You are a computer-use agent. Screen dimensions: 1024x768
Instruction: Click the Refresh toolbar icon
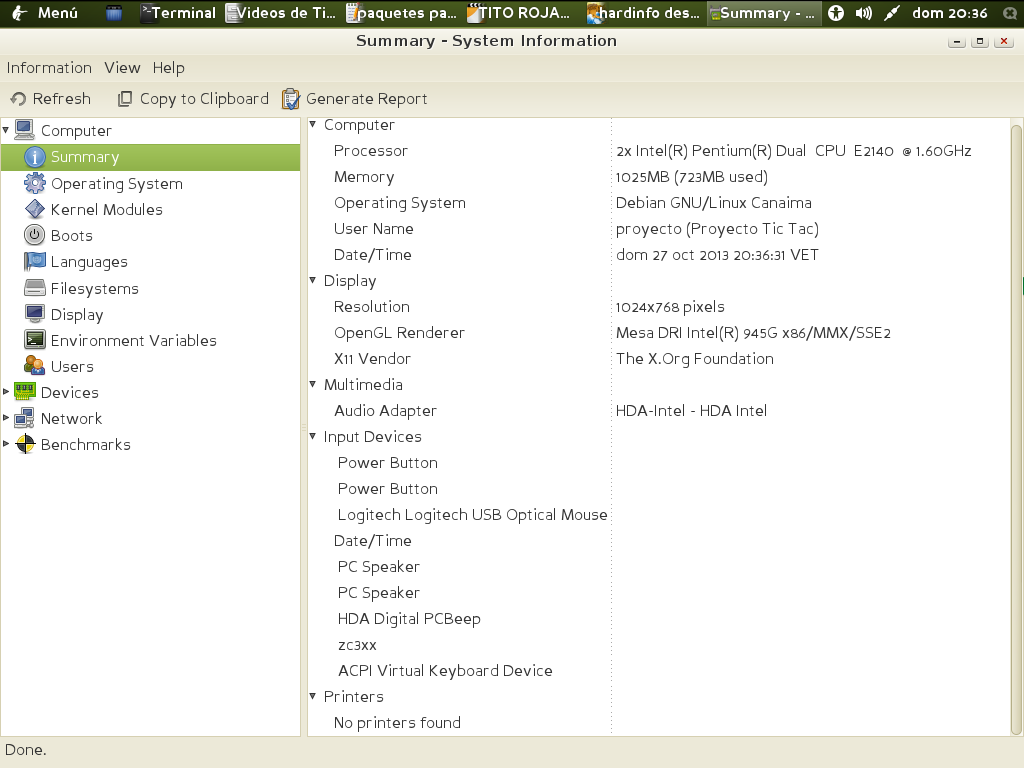click(x=18, y=99)
